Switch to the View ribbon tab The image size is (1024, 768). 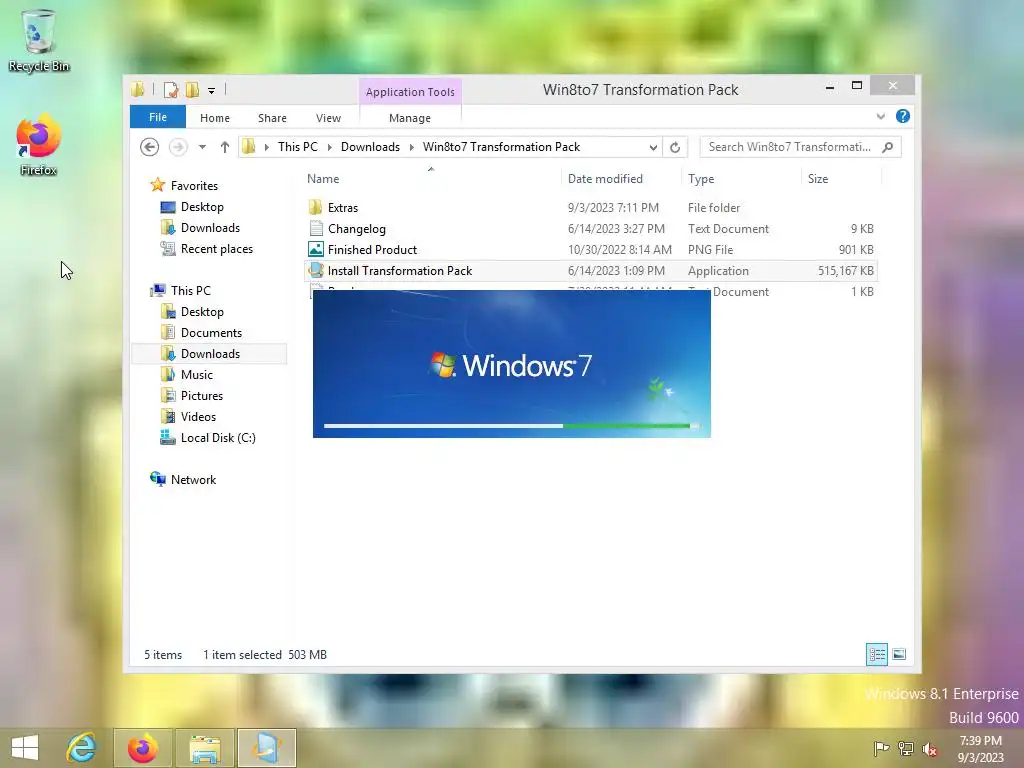[328, 118]
